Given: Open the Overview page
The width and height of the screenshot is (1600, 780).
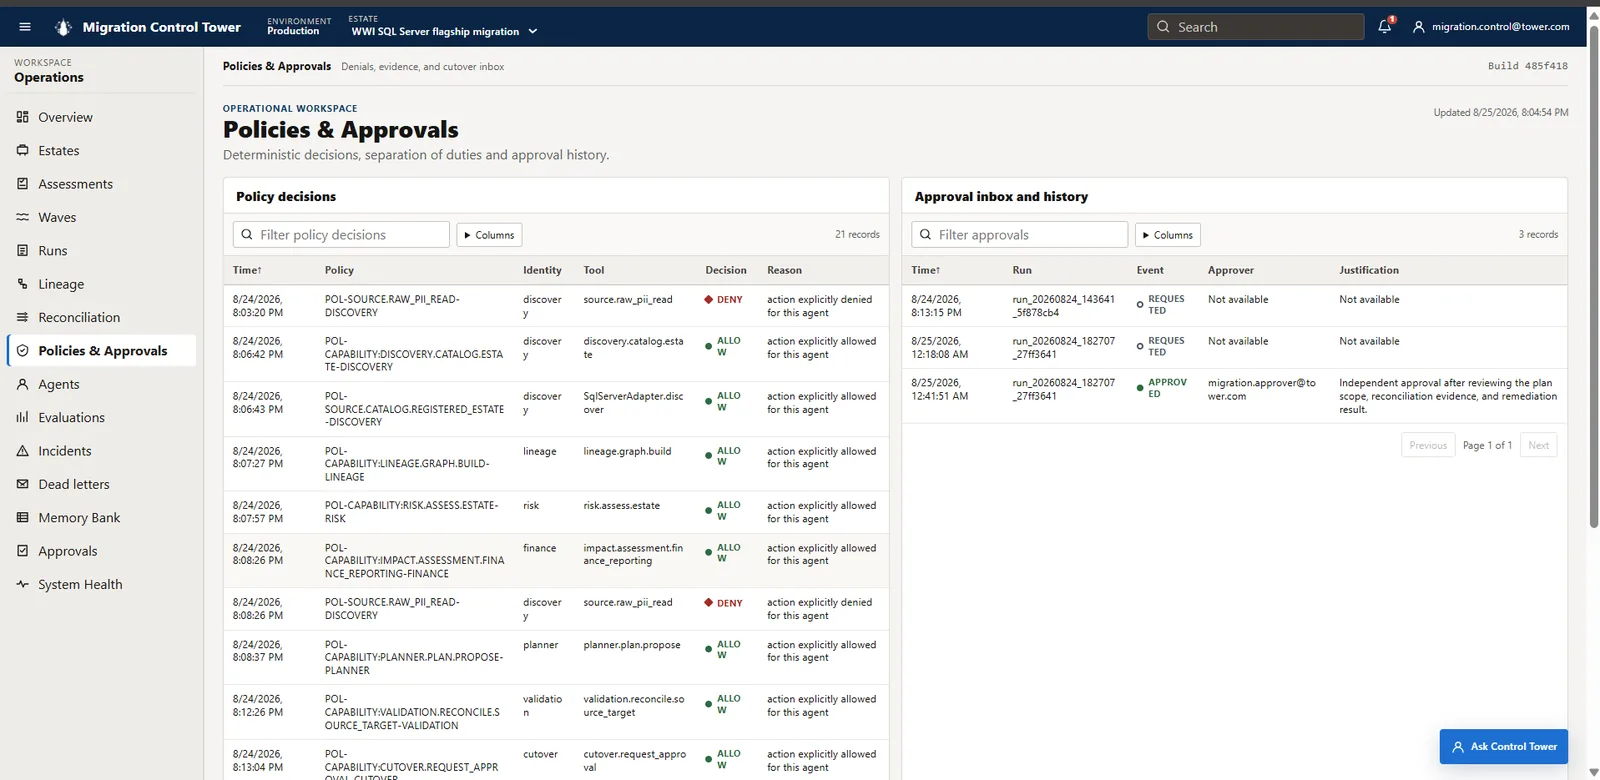Looking at the screenshot, I should [65, 117].
